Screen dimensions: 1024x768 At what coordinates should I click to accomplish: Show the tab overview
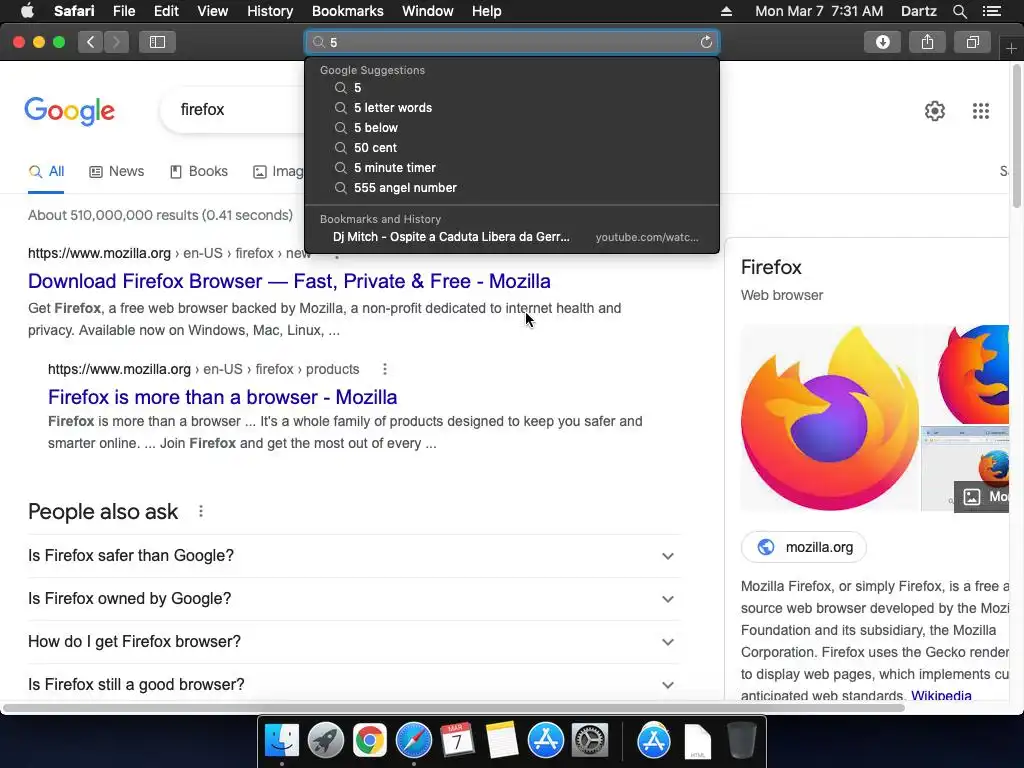click(x=972, y=42)
